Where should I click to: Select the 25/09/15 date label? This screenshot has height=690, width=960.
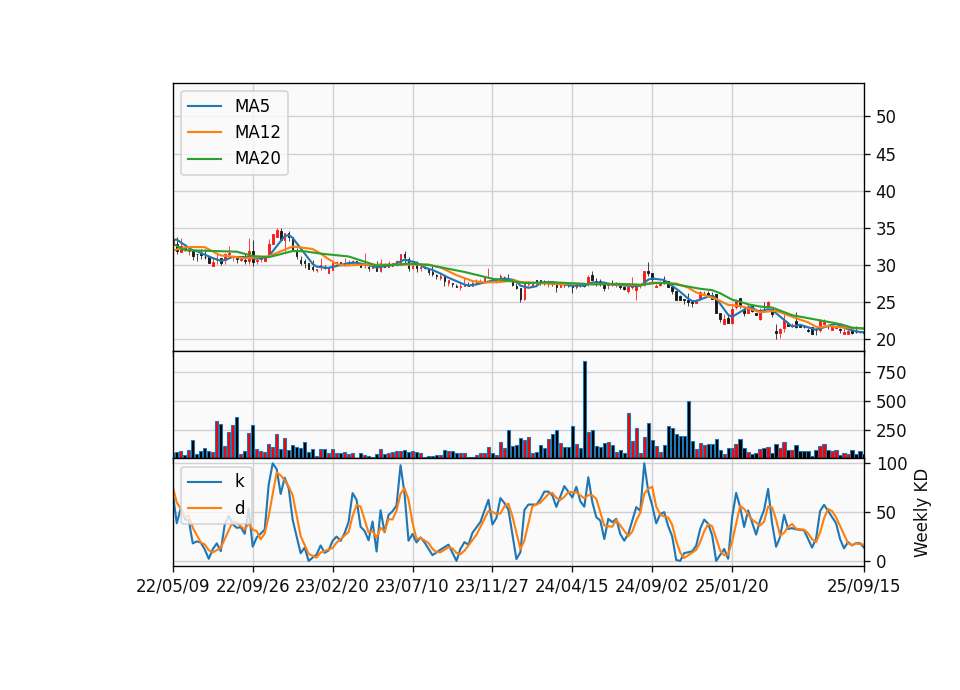[x=864, y=586]
